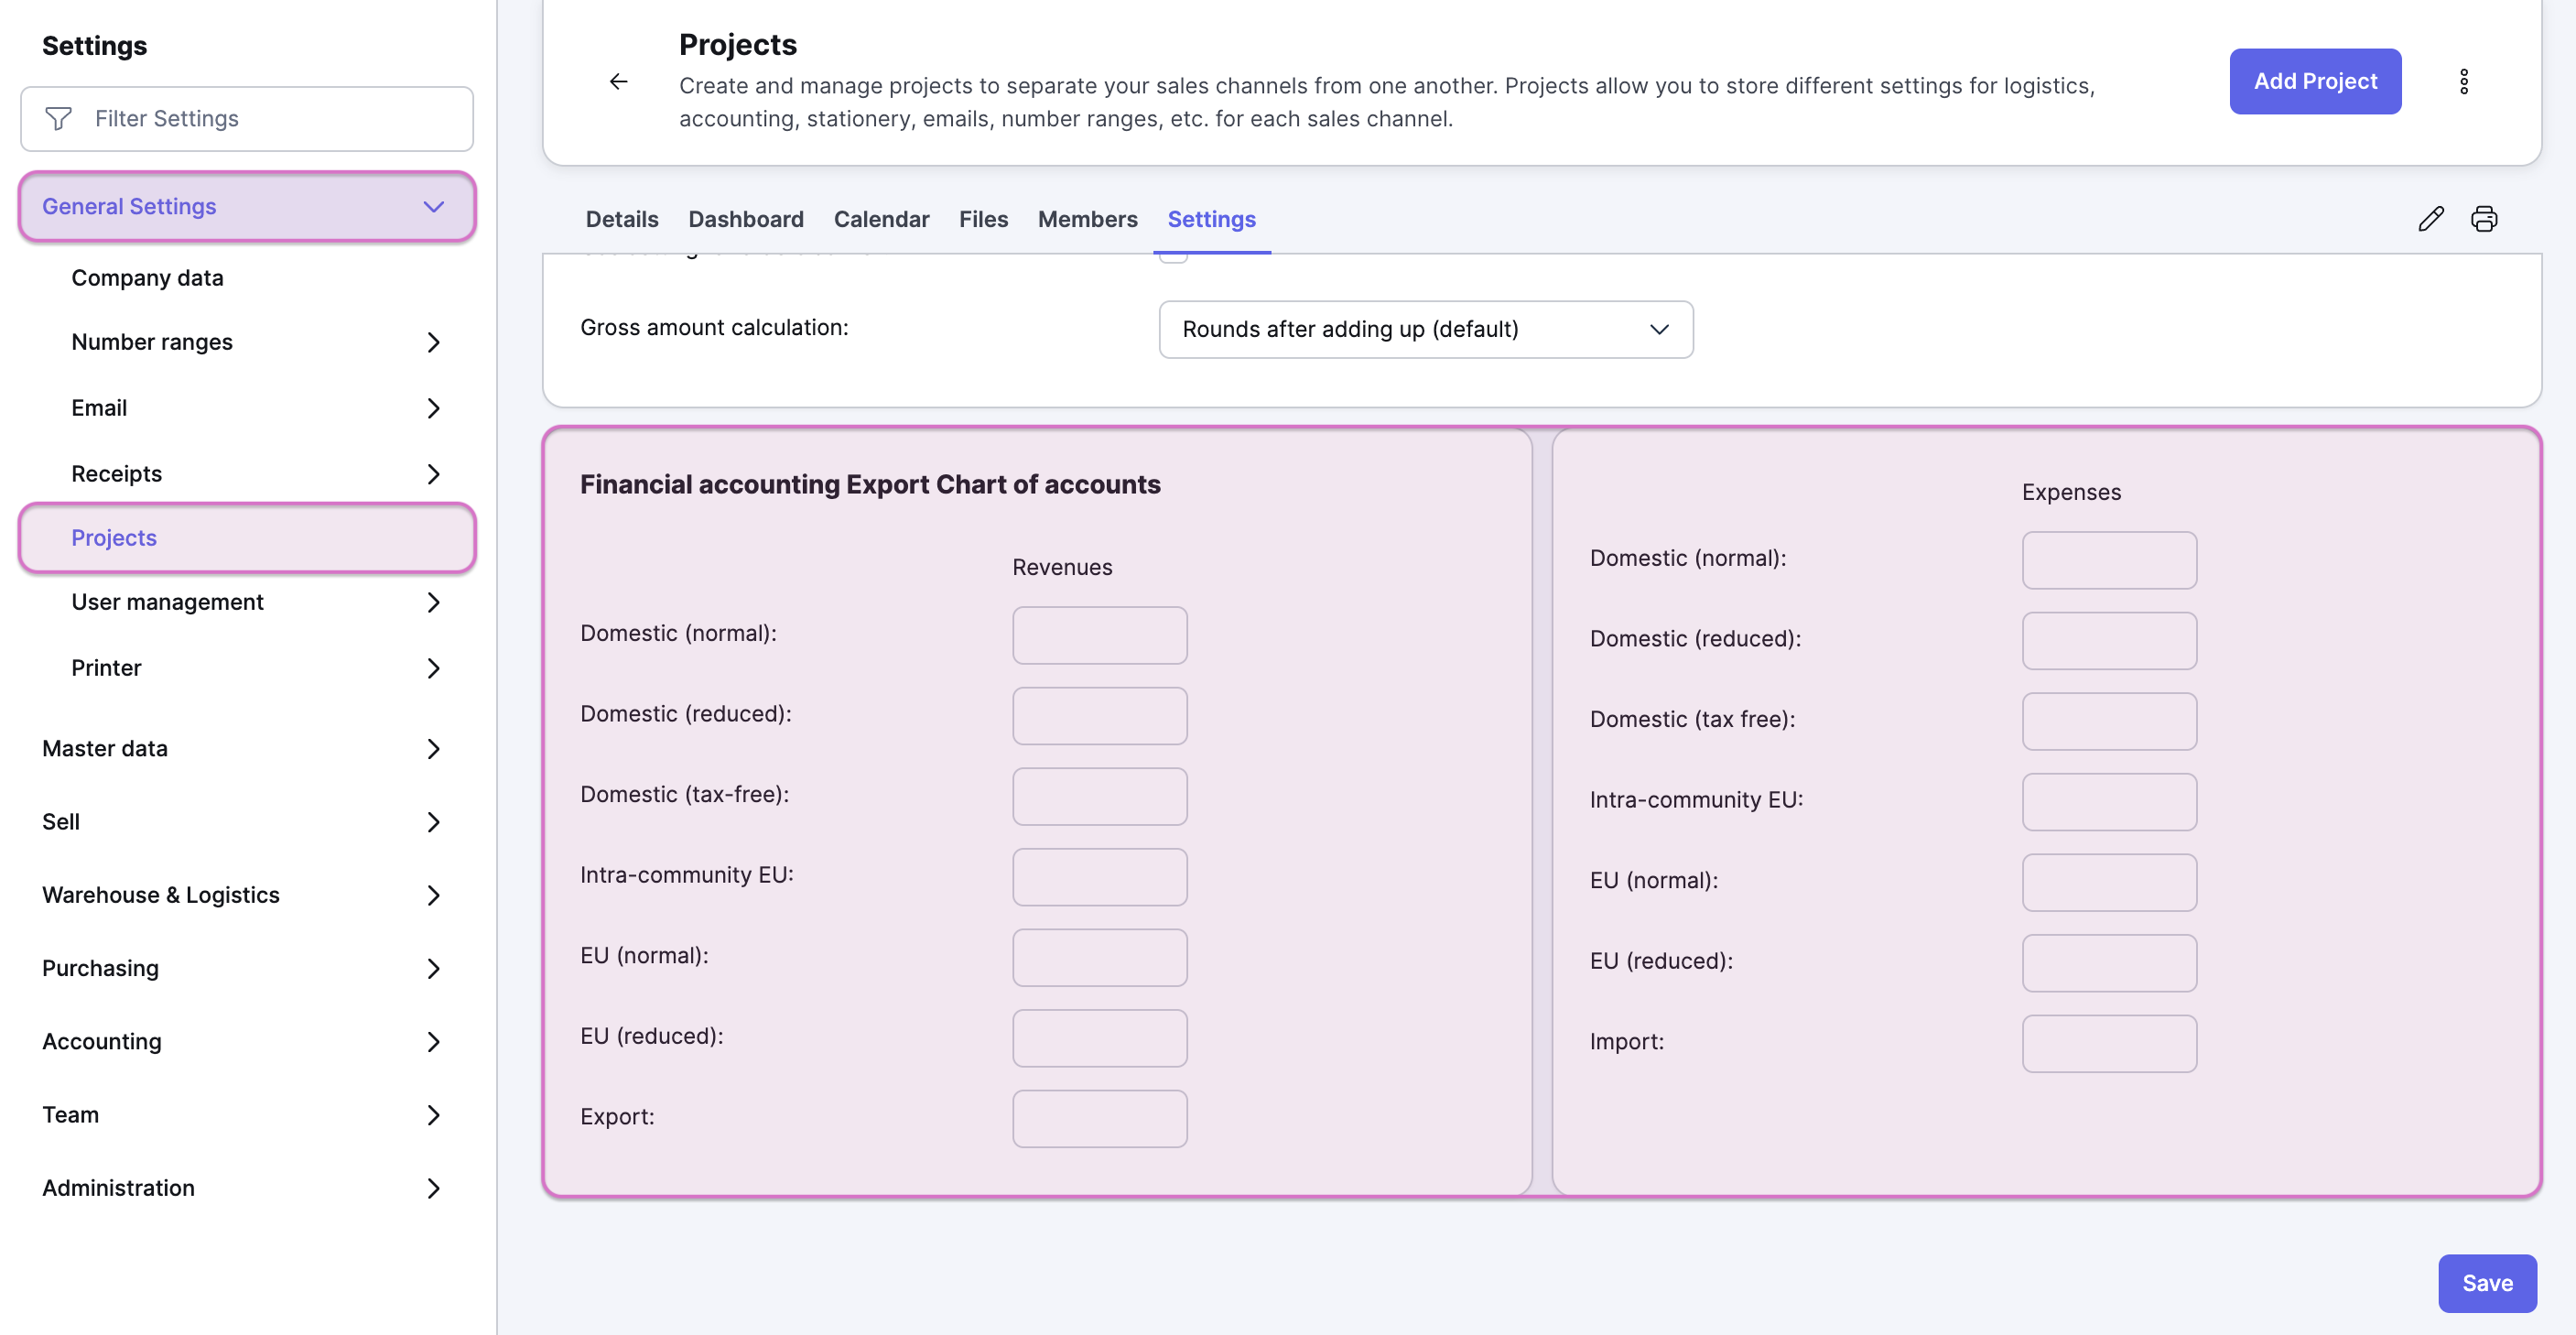This screenshot has height=1335, width=2576.
Task: Expand the Email submenu chevron
Action: click(433, 408)
